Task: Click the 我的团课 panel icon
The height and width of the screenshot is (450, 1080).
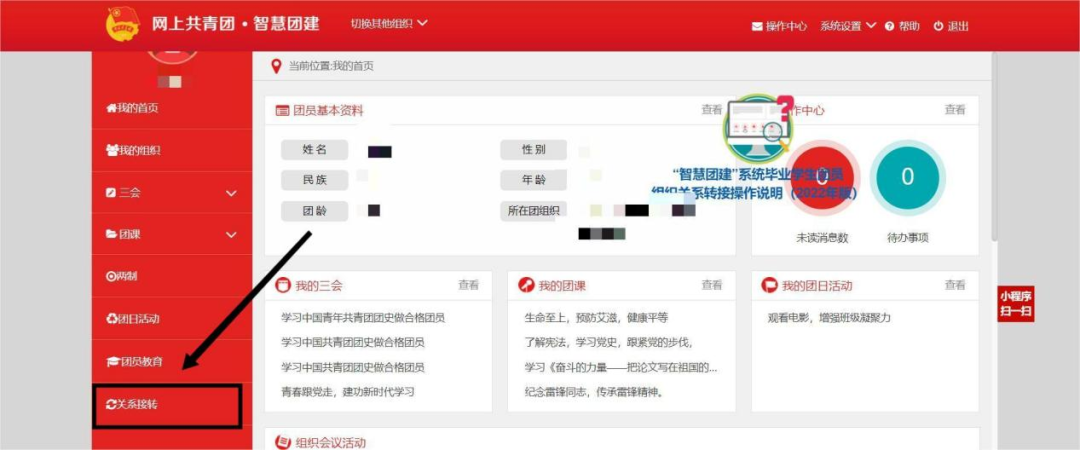Action: tap(526, 285)
